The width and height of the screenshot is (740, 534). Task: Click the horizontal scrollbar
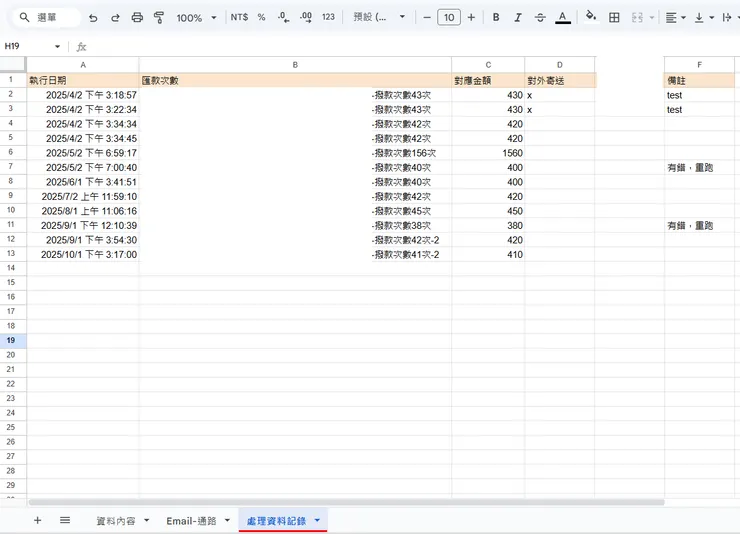(x=346, y=502)
